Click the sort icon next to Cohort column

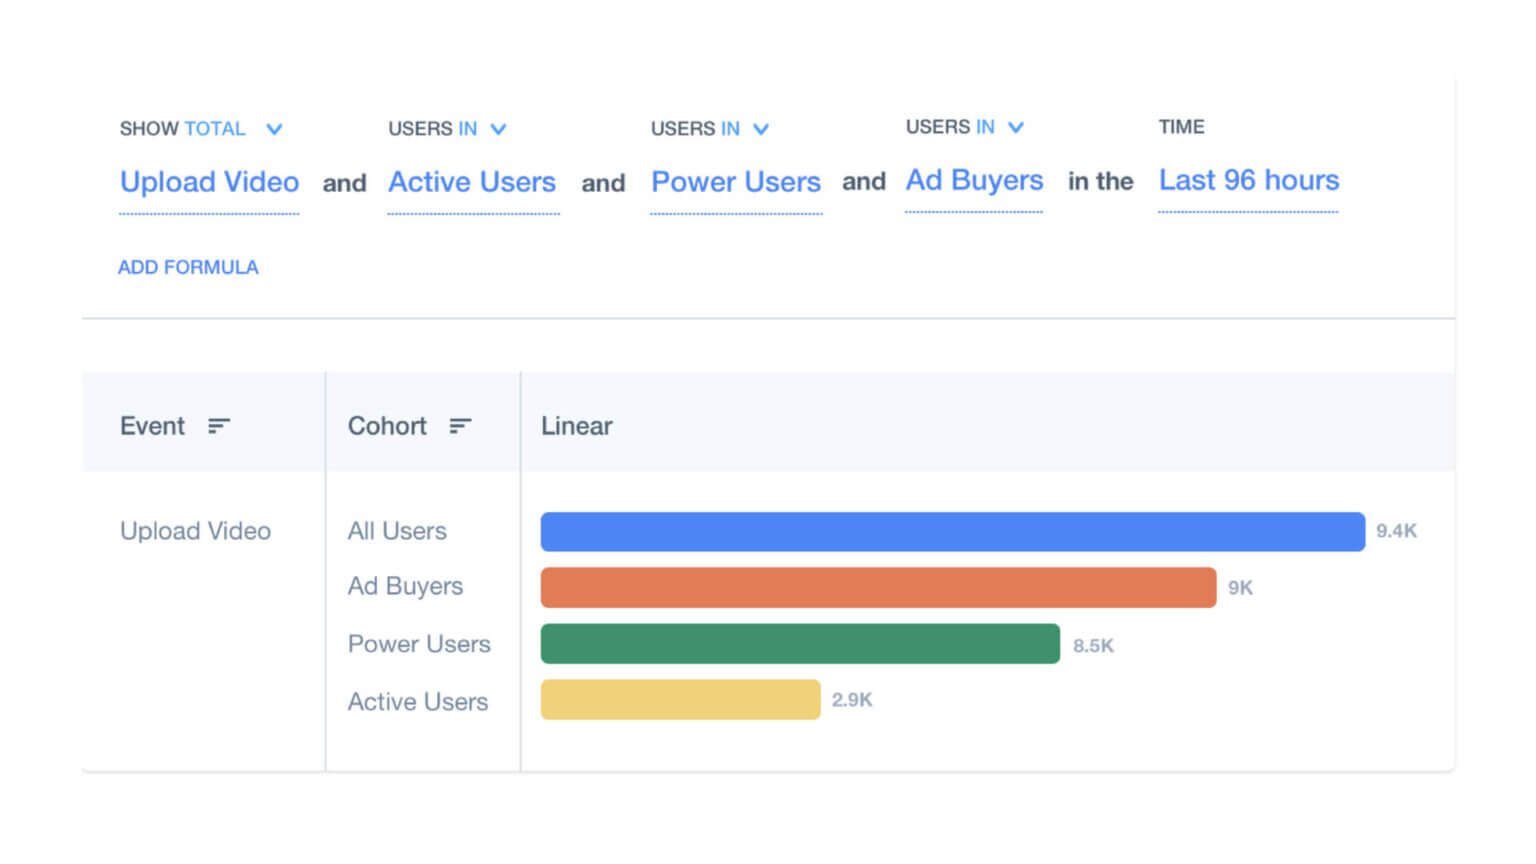coord(459,426)
